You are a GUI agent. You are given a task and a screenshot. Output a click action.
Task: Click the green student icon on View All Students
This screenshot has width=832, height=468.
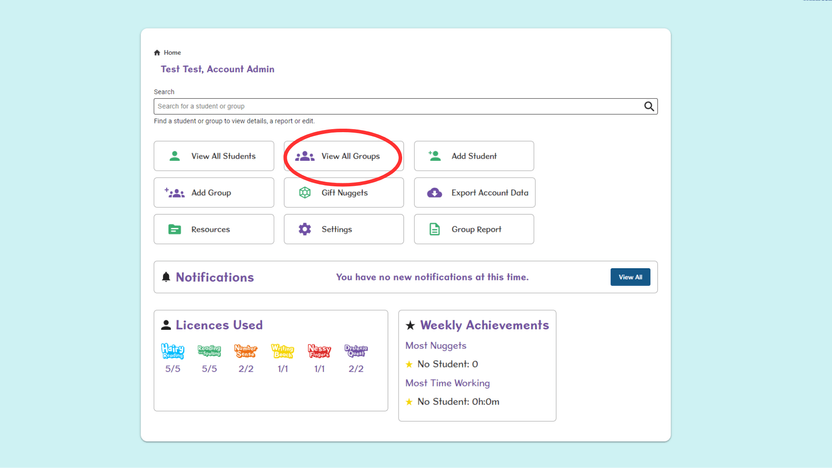pos(175,156)
